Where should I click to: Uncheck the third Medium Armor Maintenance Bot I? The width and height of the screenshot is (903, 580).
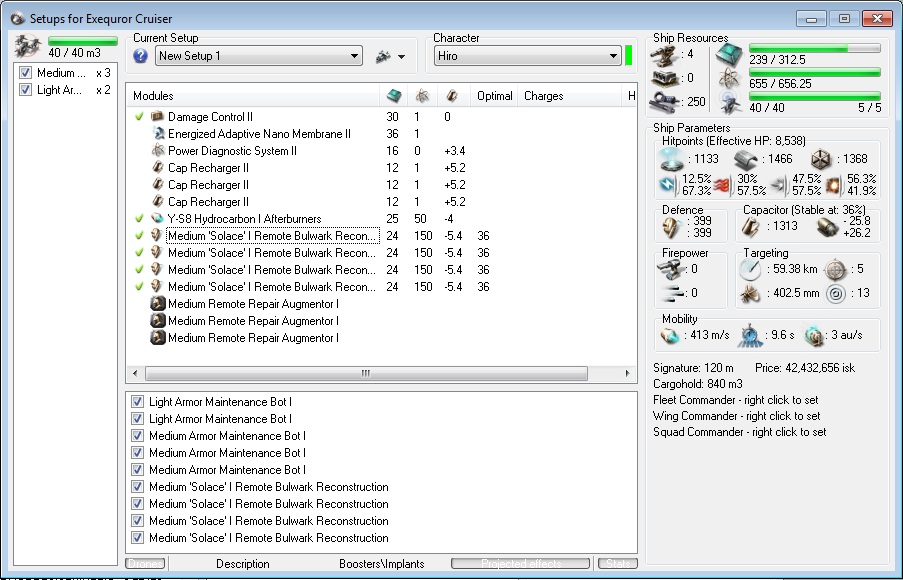tap(137, 469)
